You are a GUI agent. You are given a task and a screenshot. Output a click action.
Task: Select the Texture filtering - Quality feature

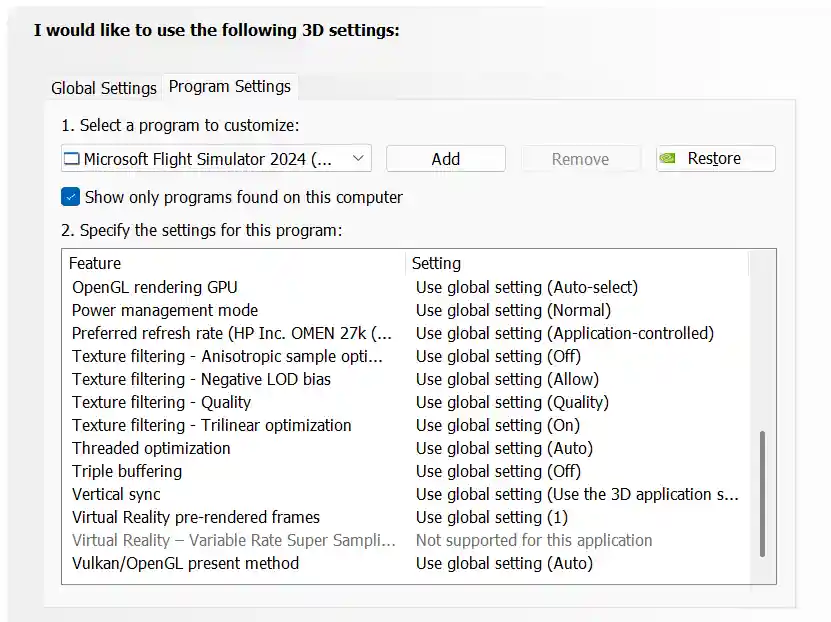(161, 402)
